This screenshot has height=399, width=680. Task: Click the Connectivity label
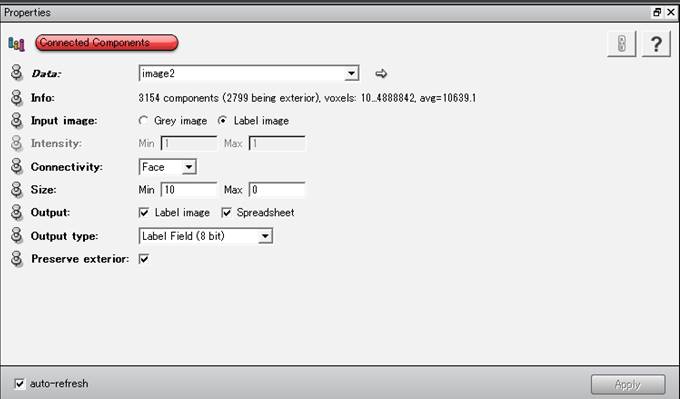[x=67, y=167]
